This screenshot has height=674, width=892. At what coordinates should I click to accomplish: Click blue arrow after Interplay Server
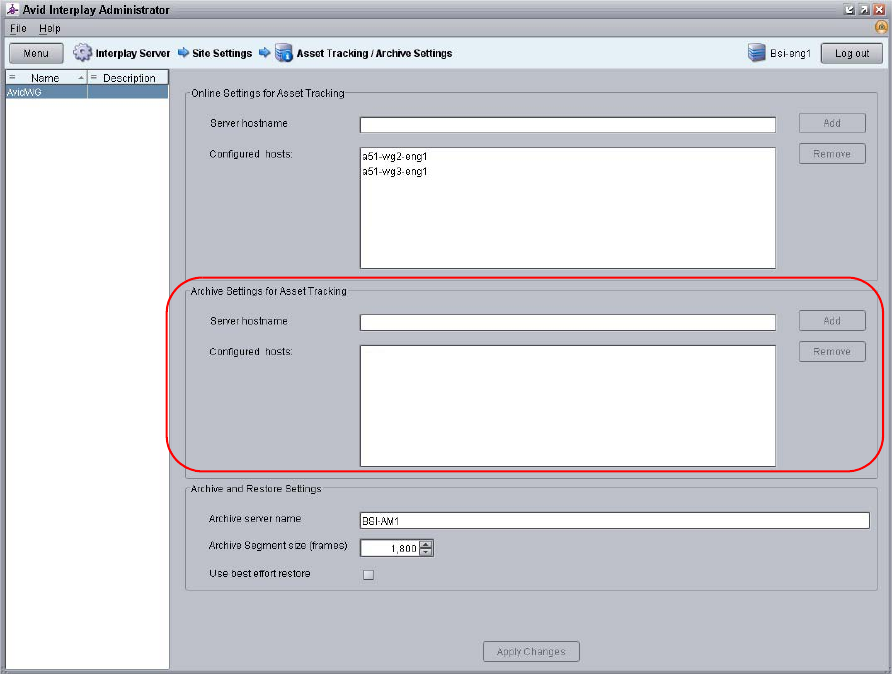pos(183,53)
